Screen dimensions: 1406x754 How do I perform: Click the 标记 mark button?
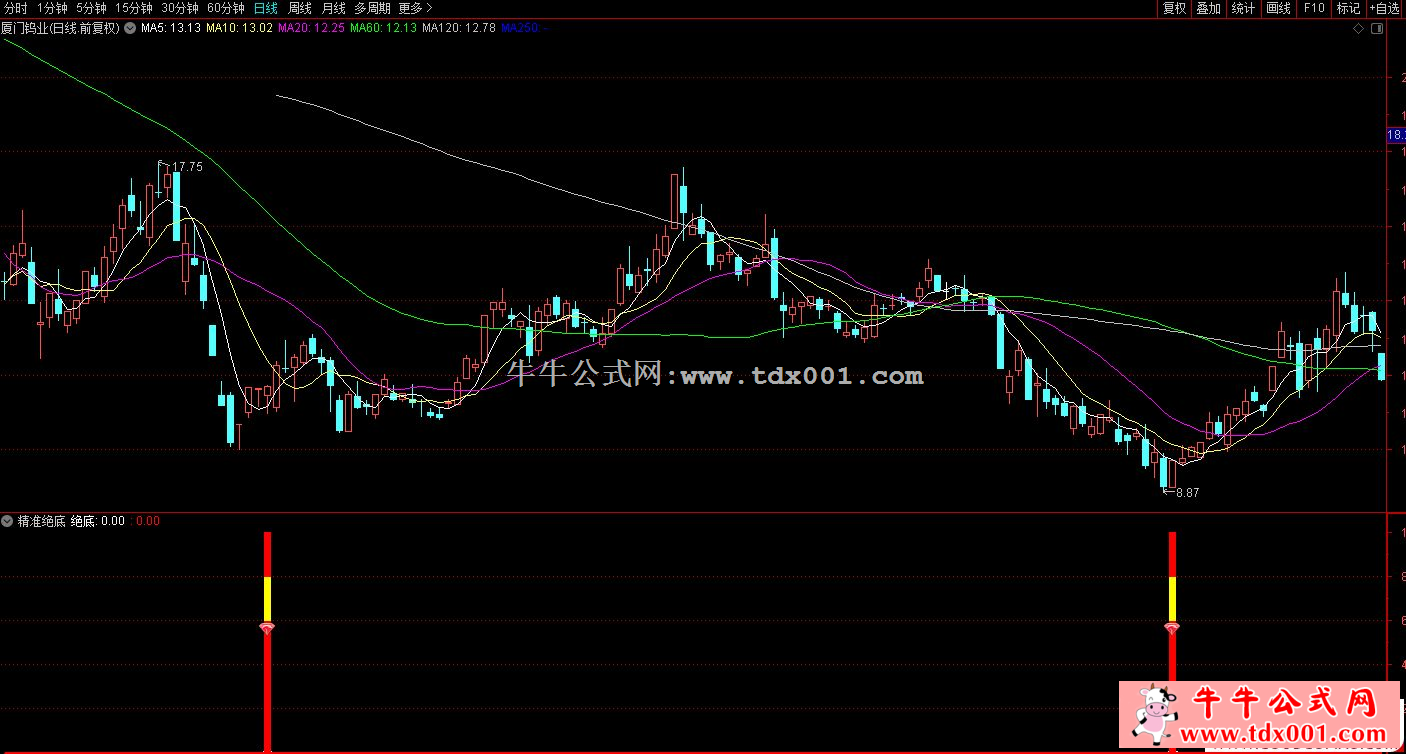pos(1348,8)
